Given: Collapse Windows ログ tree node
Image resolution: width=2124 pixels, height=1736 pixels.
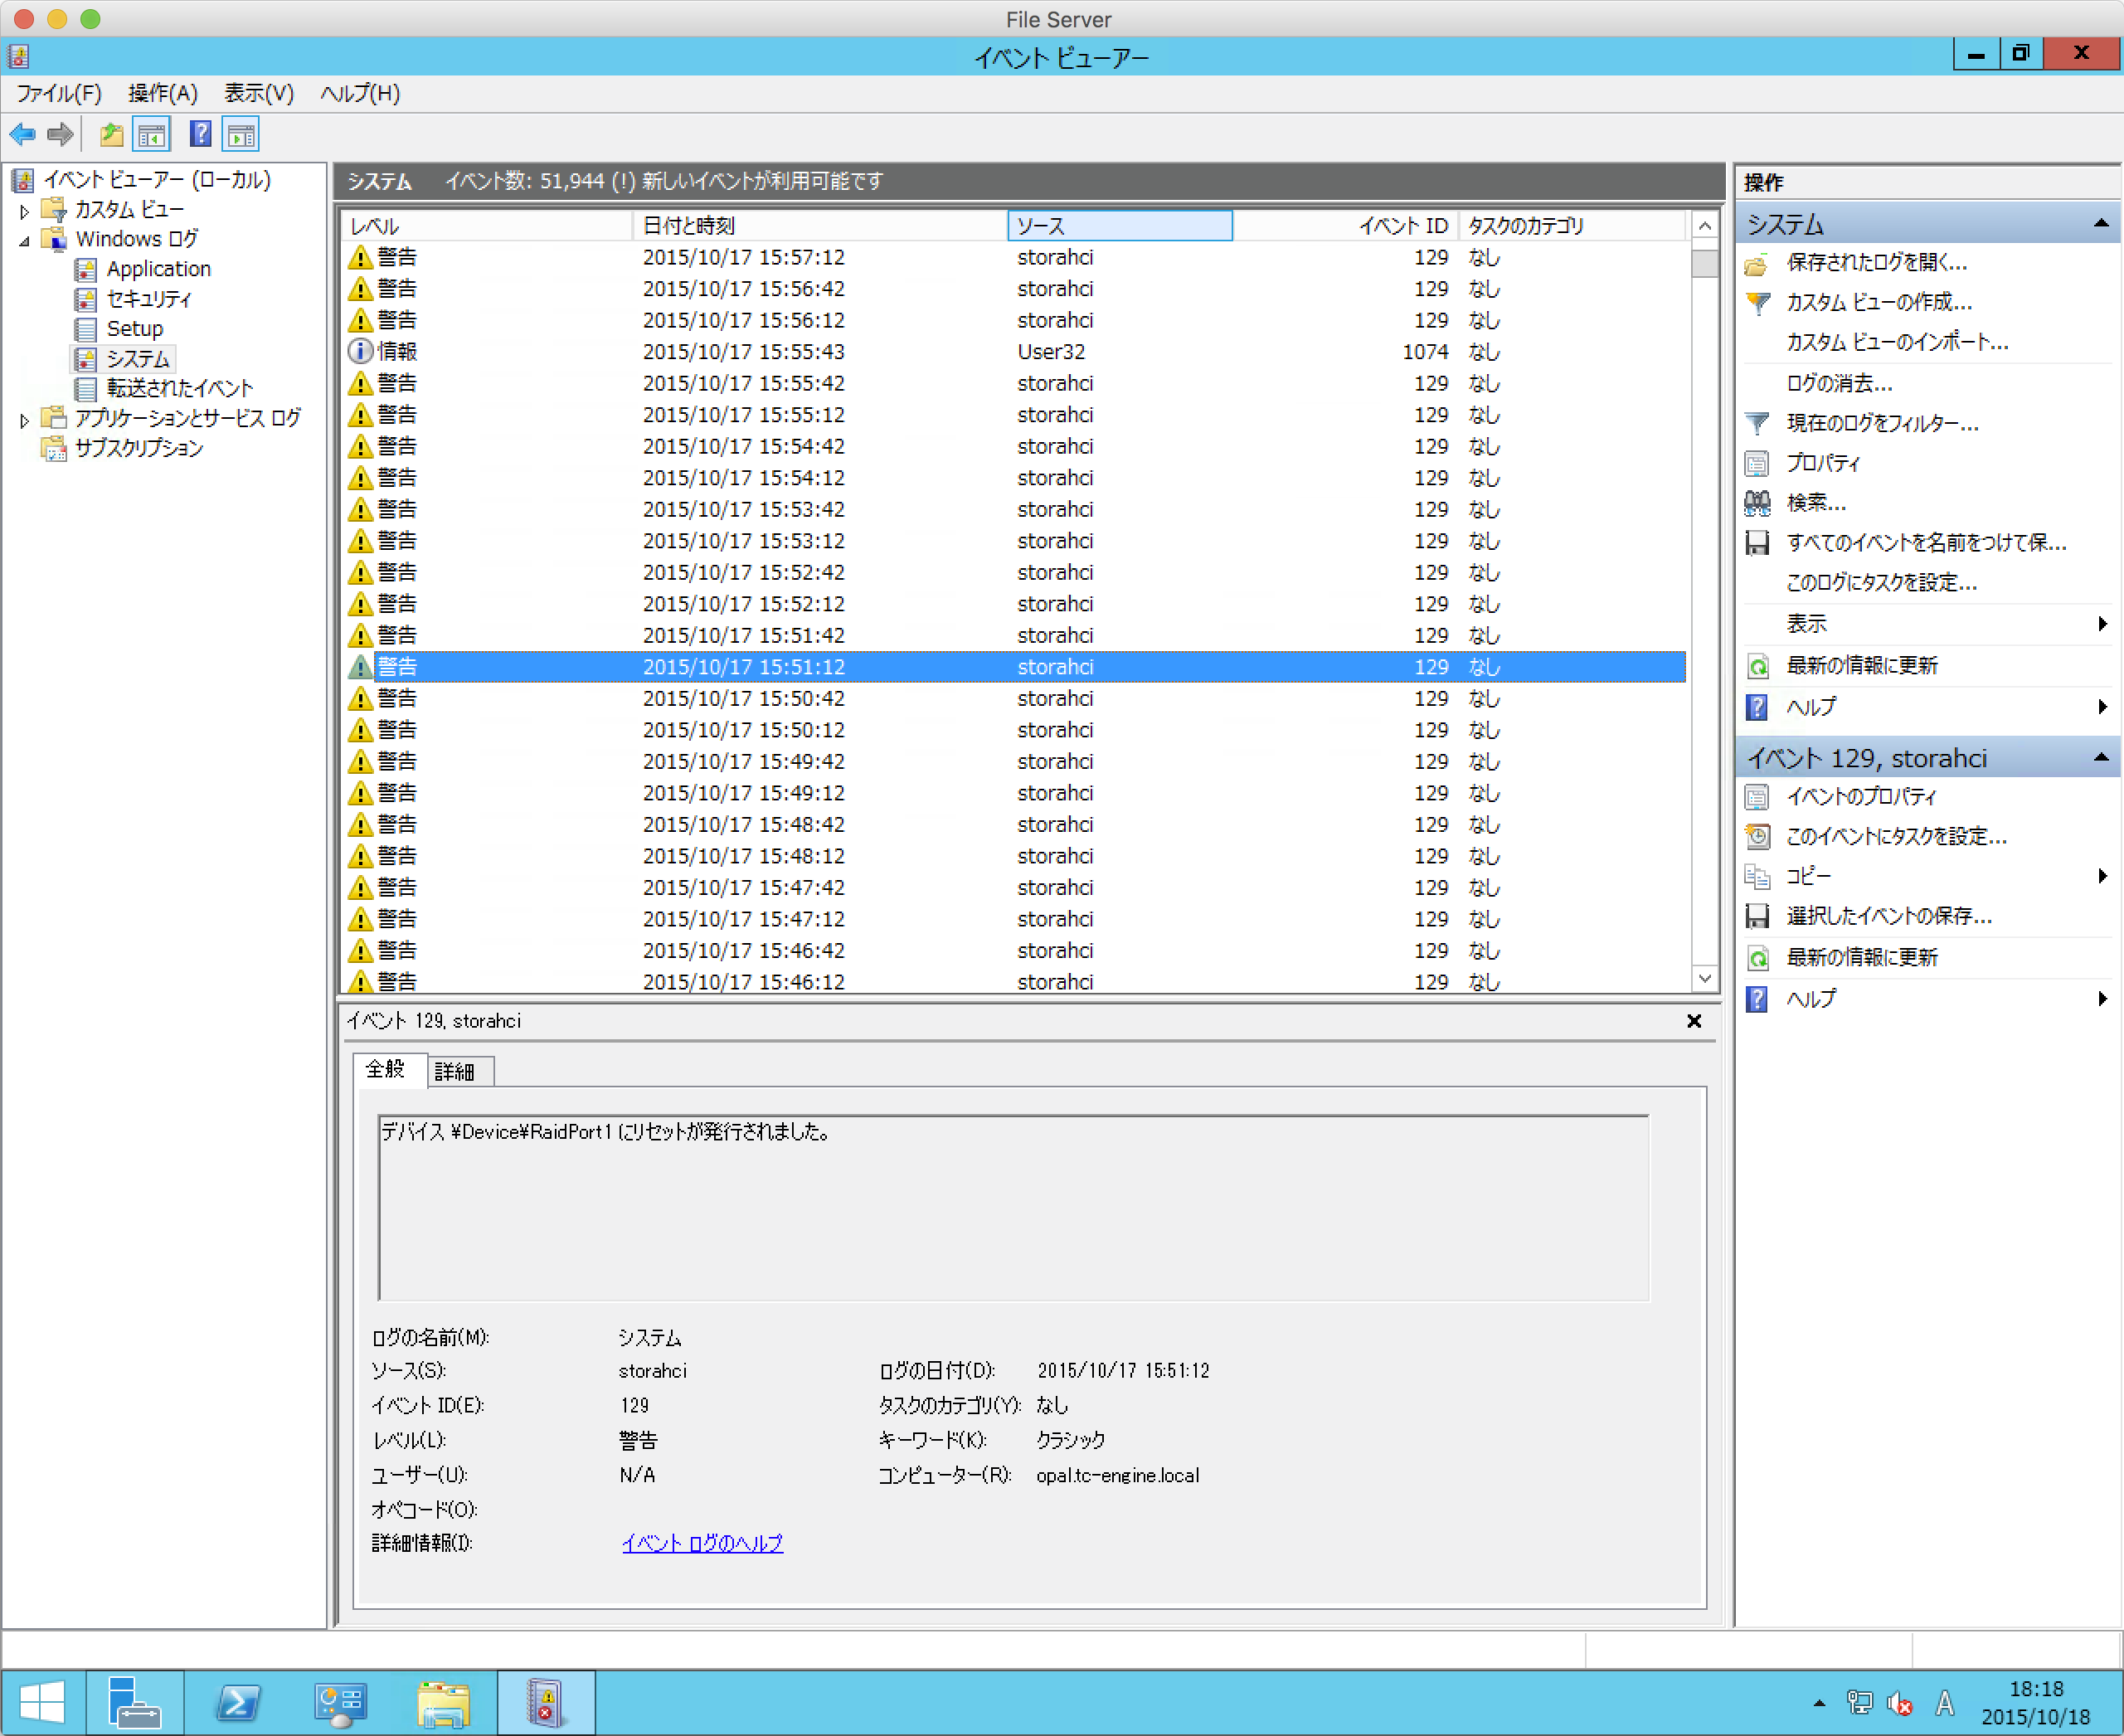Looking at the screenshot, I should click(x=24, y=241).
